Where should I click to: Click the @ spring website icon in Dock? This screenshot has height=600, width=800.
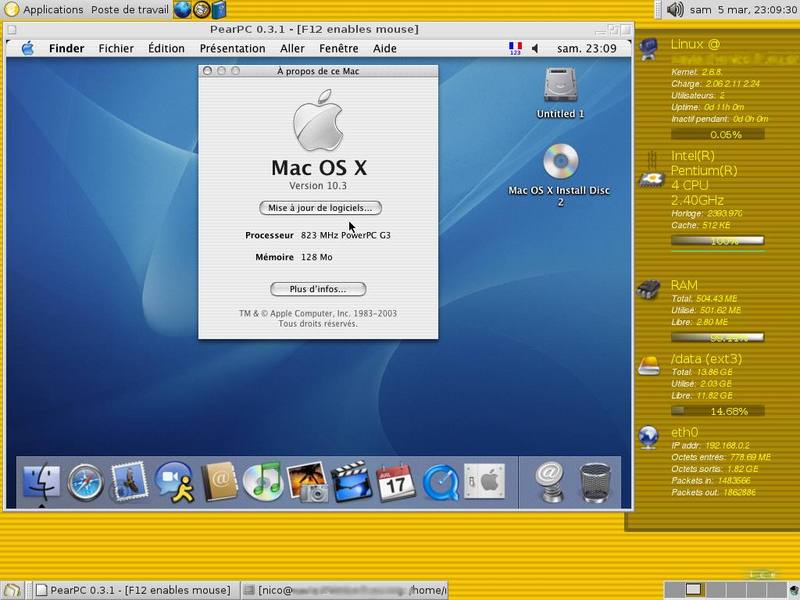point(549,482)
